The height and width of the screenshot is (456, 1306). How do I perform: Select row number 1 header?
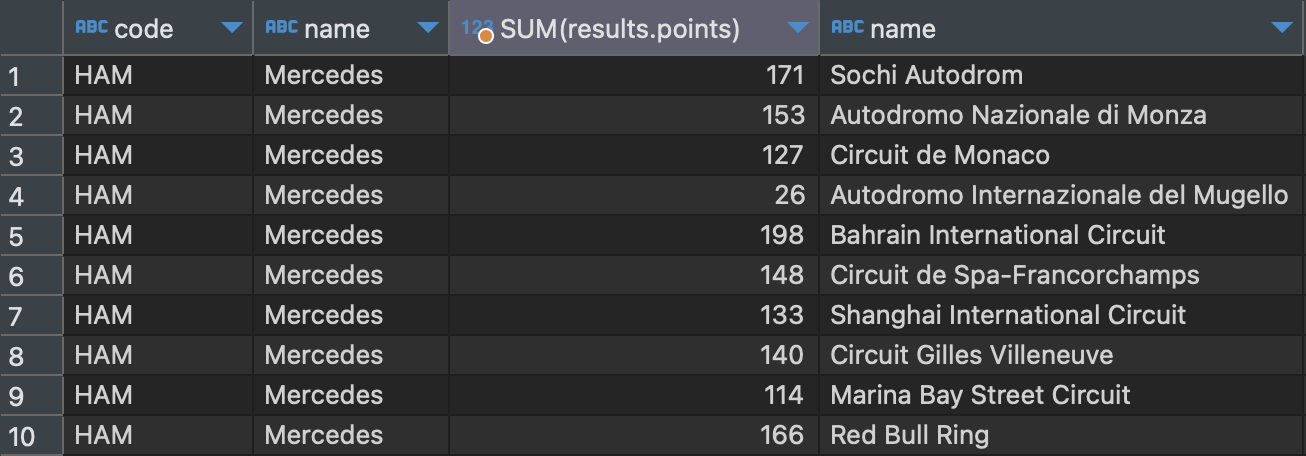click(31, 75)
